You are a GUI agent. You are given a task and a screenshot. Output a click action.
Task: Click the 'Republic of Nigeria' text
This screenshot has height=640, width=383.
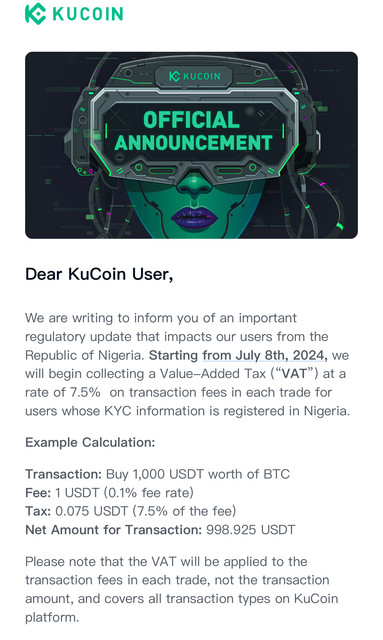83,355
